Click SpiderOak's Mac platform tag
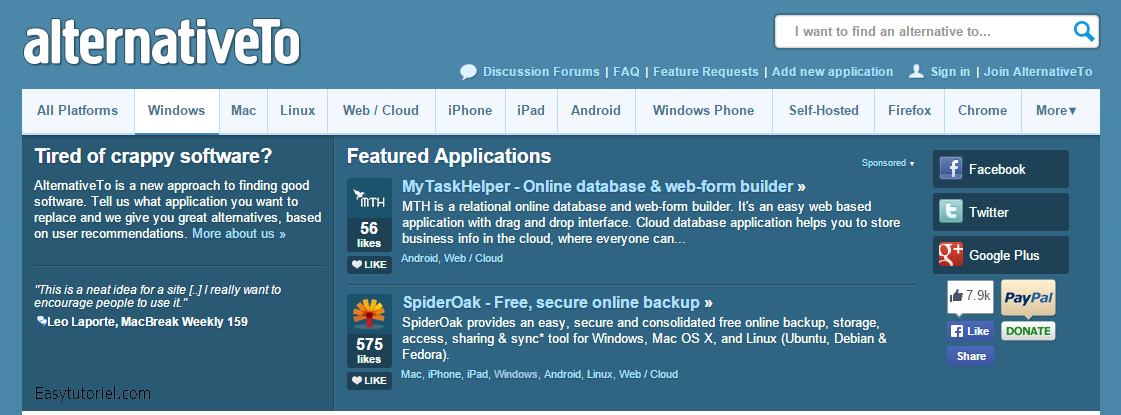1121x415 pixels. click(411, 374)
